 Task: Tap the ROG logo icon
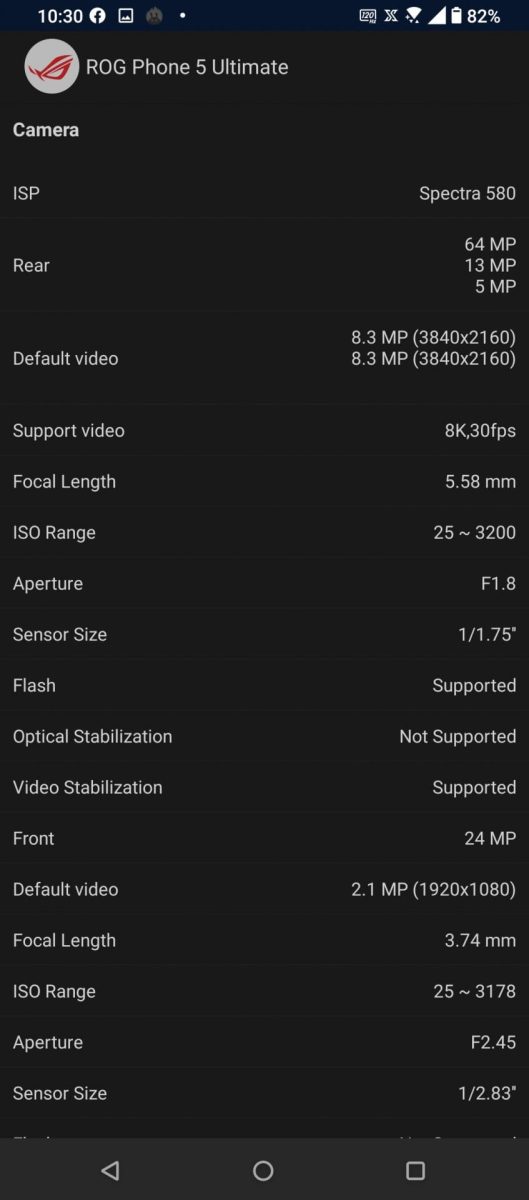[52, 67]
